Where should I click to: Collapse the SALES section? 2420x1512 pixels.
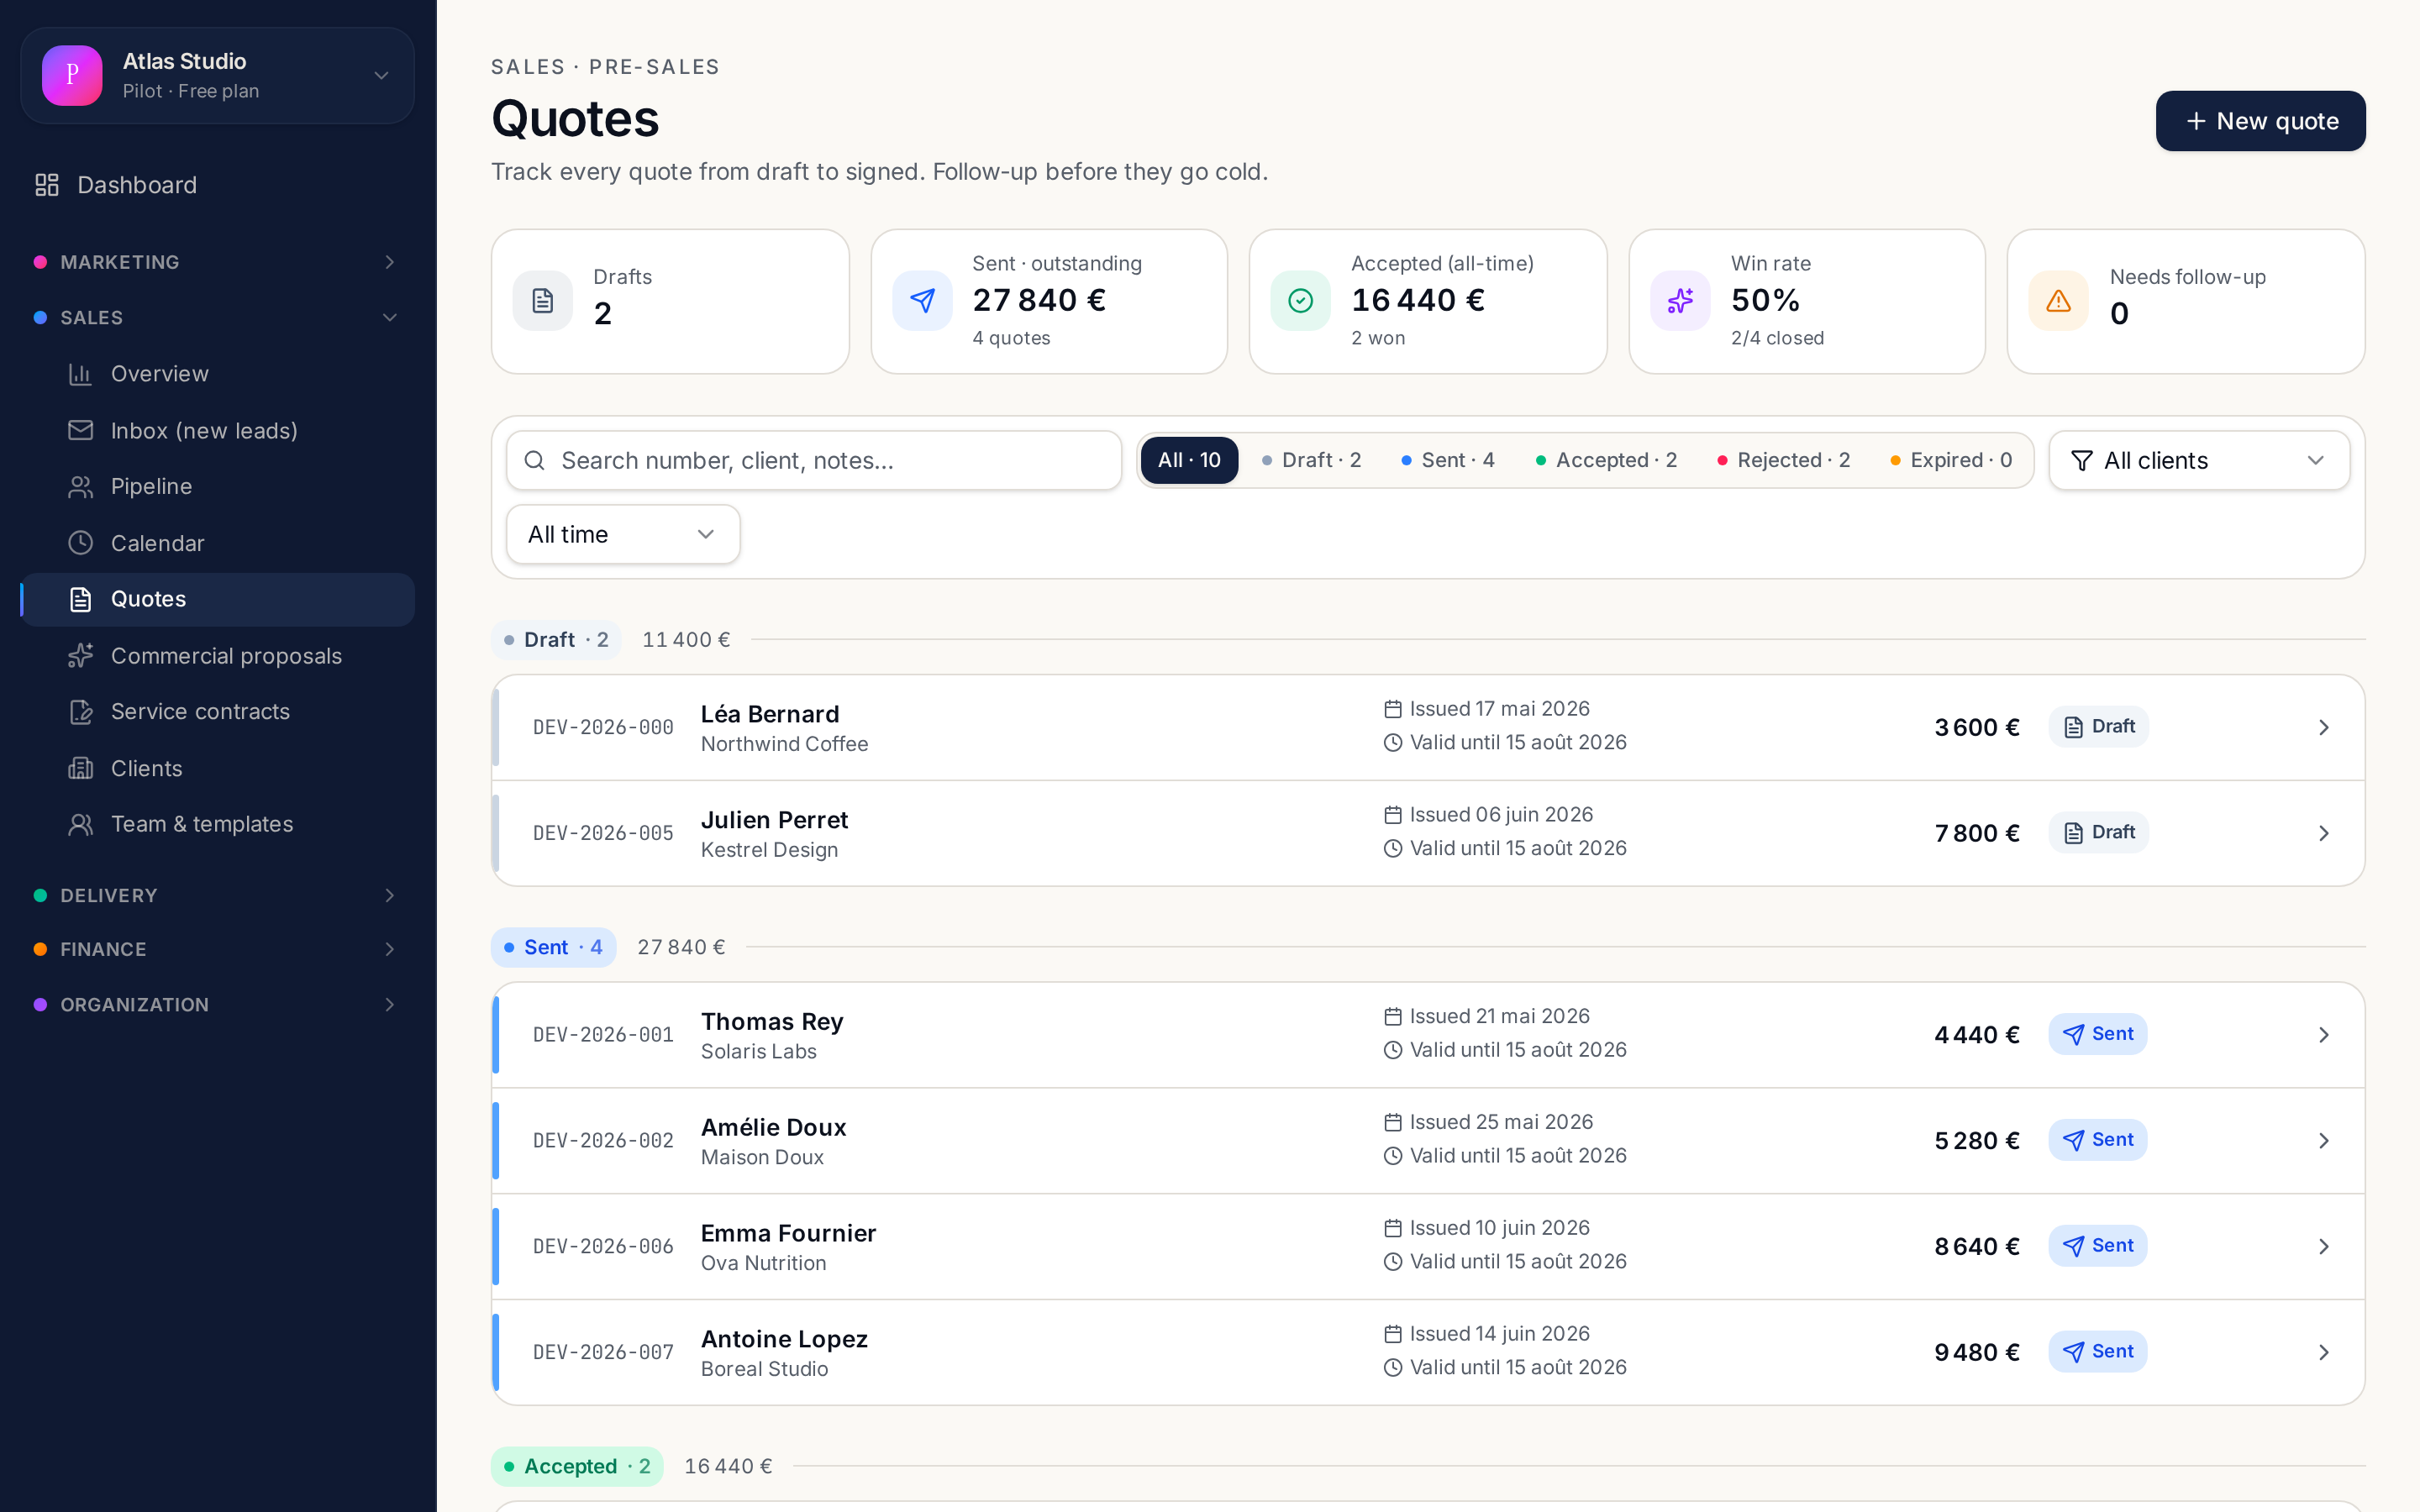click(217, 318)
